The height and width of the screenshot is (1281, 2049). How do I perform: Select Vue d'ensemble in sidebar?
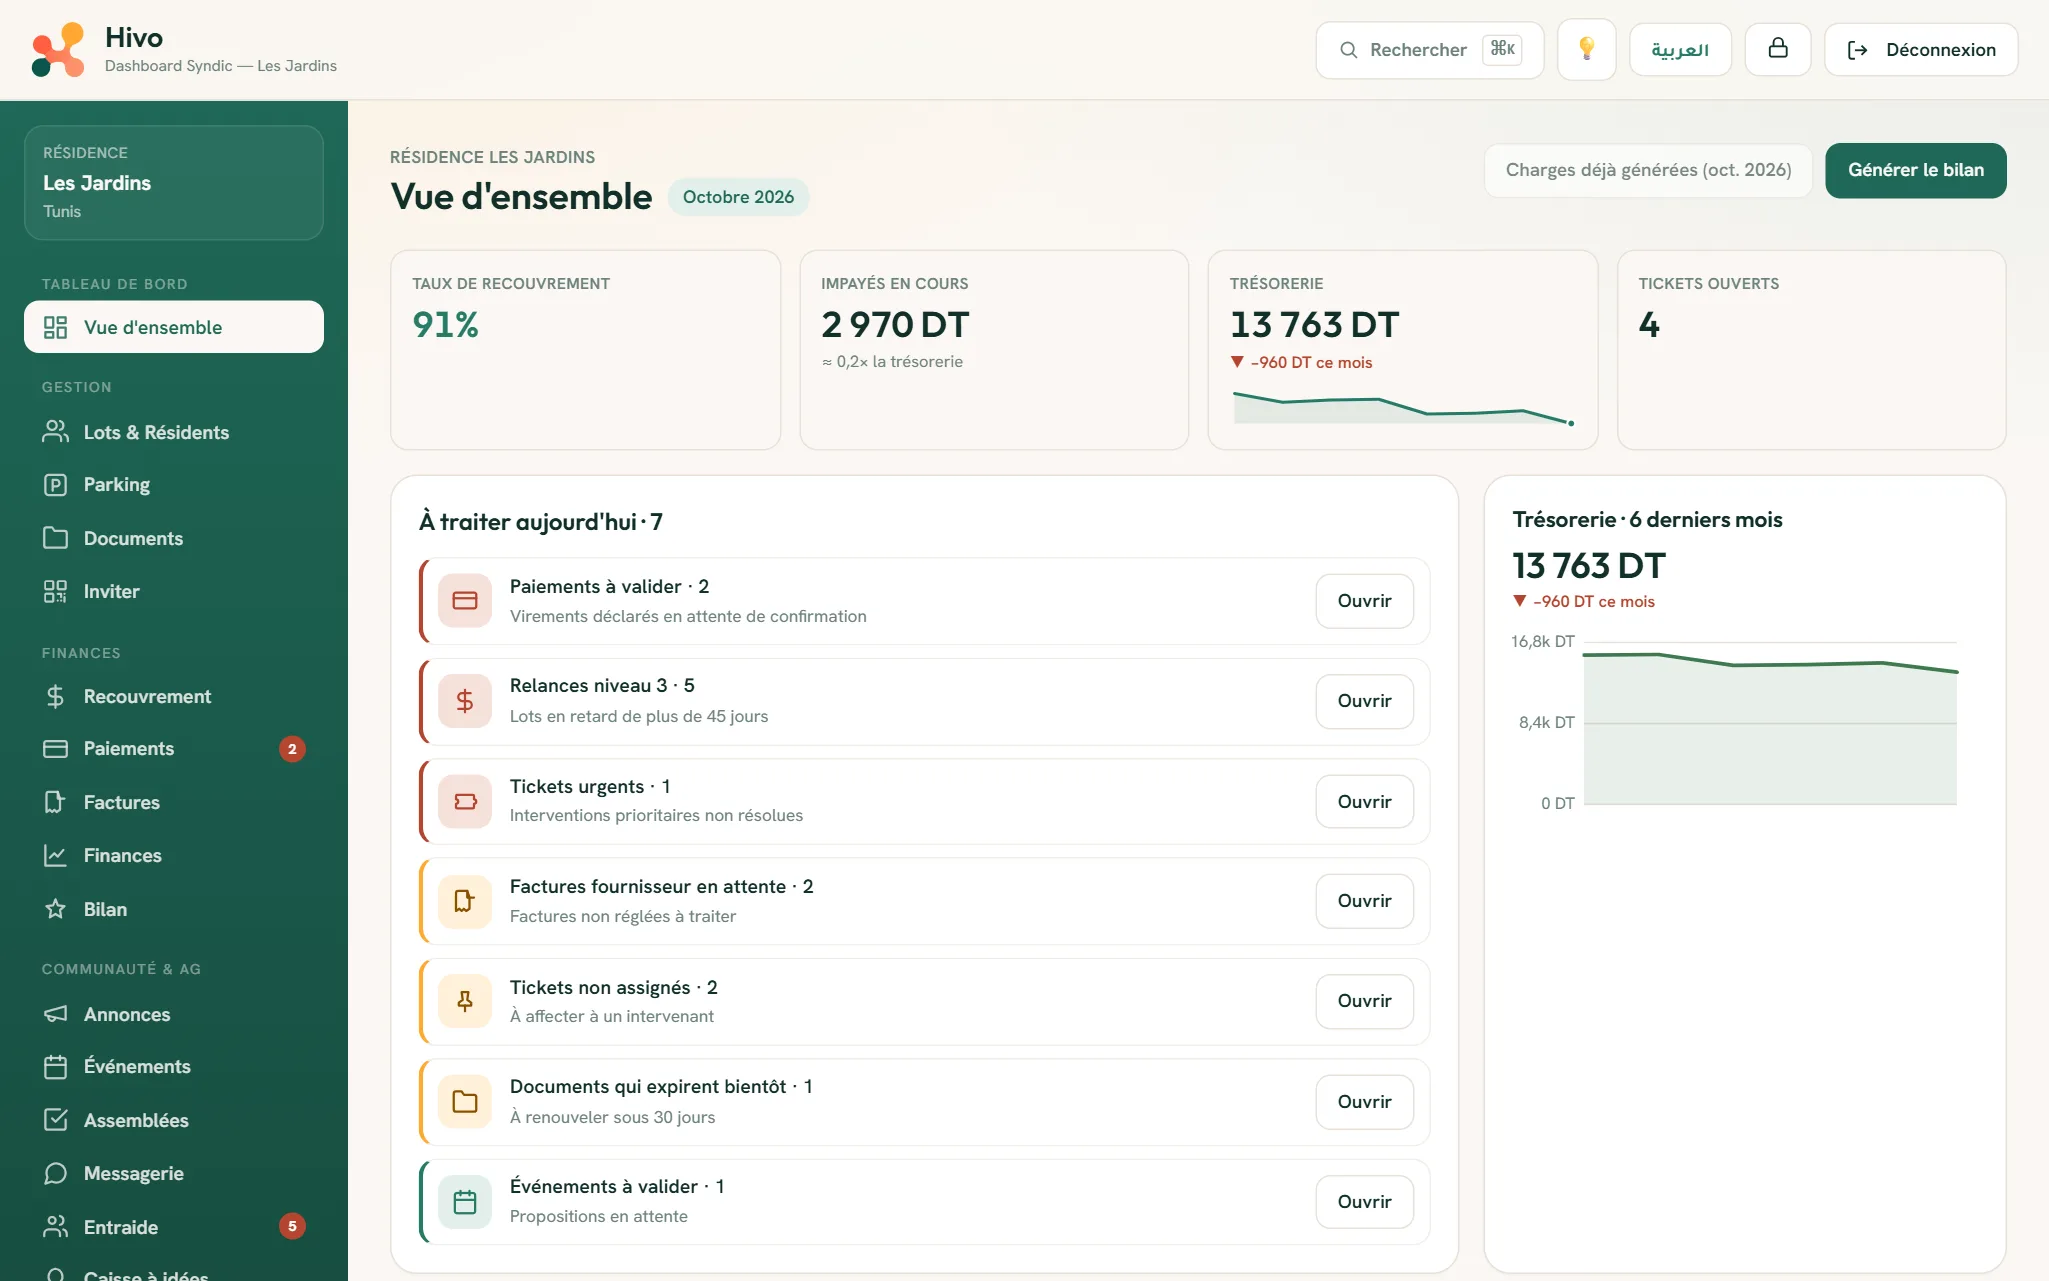[174, 327]
